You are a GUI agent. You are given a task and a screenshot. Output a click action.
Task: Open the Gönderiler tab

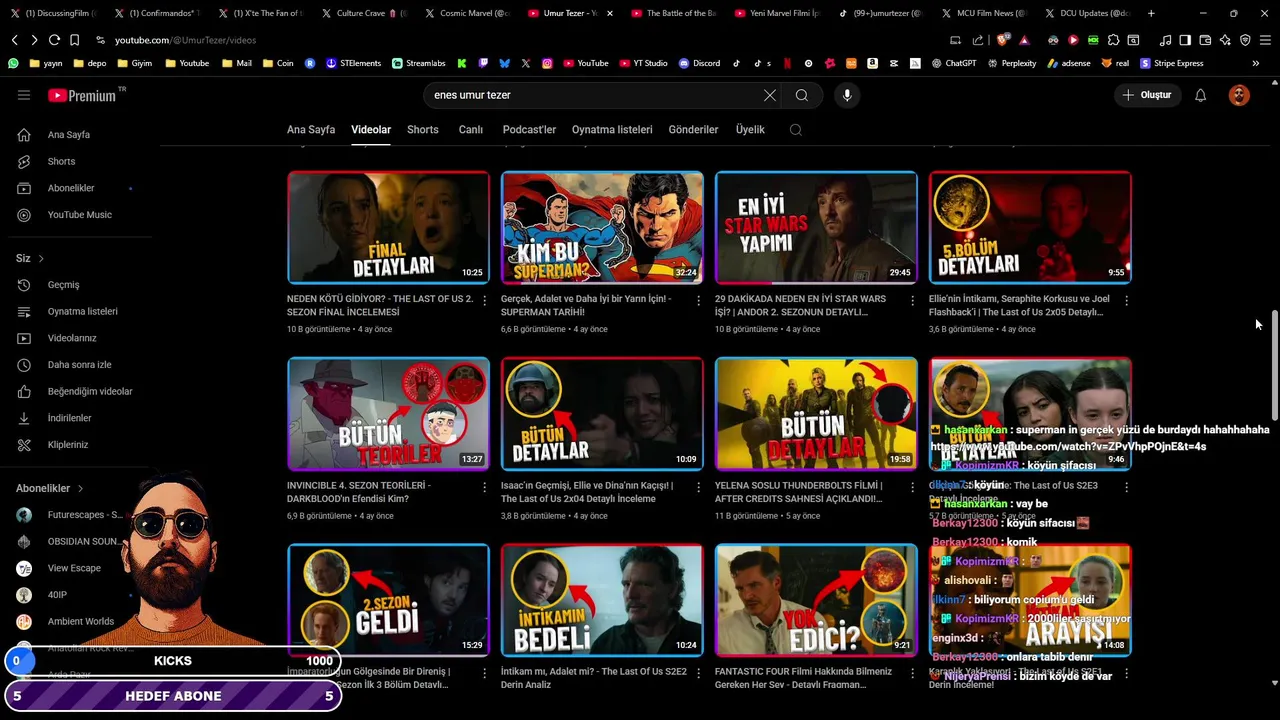[693, 129]
